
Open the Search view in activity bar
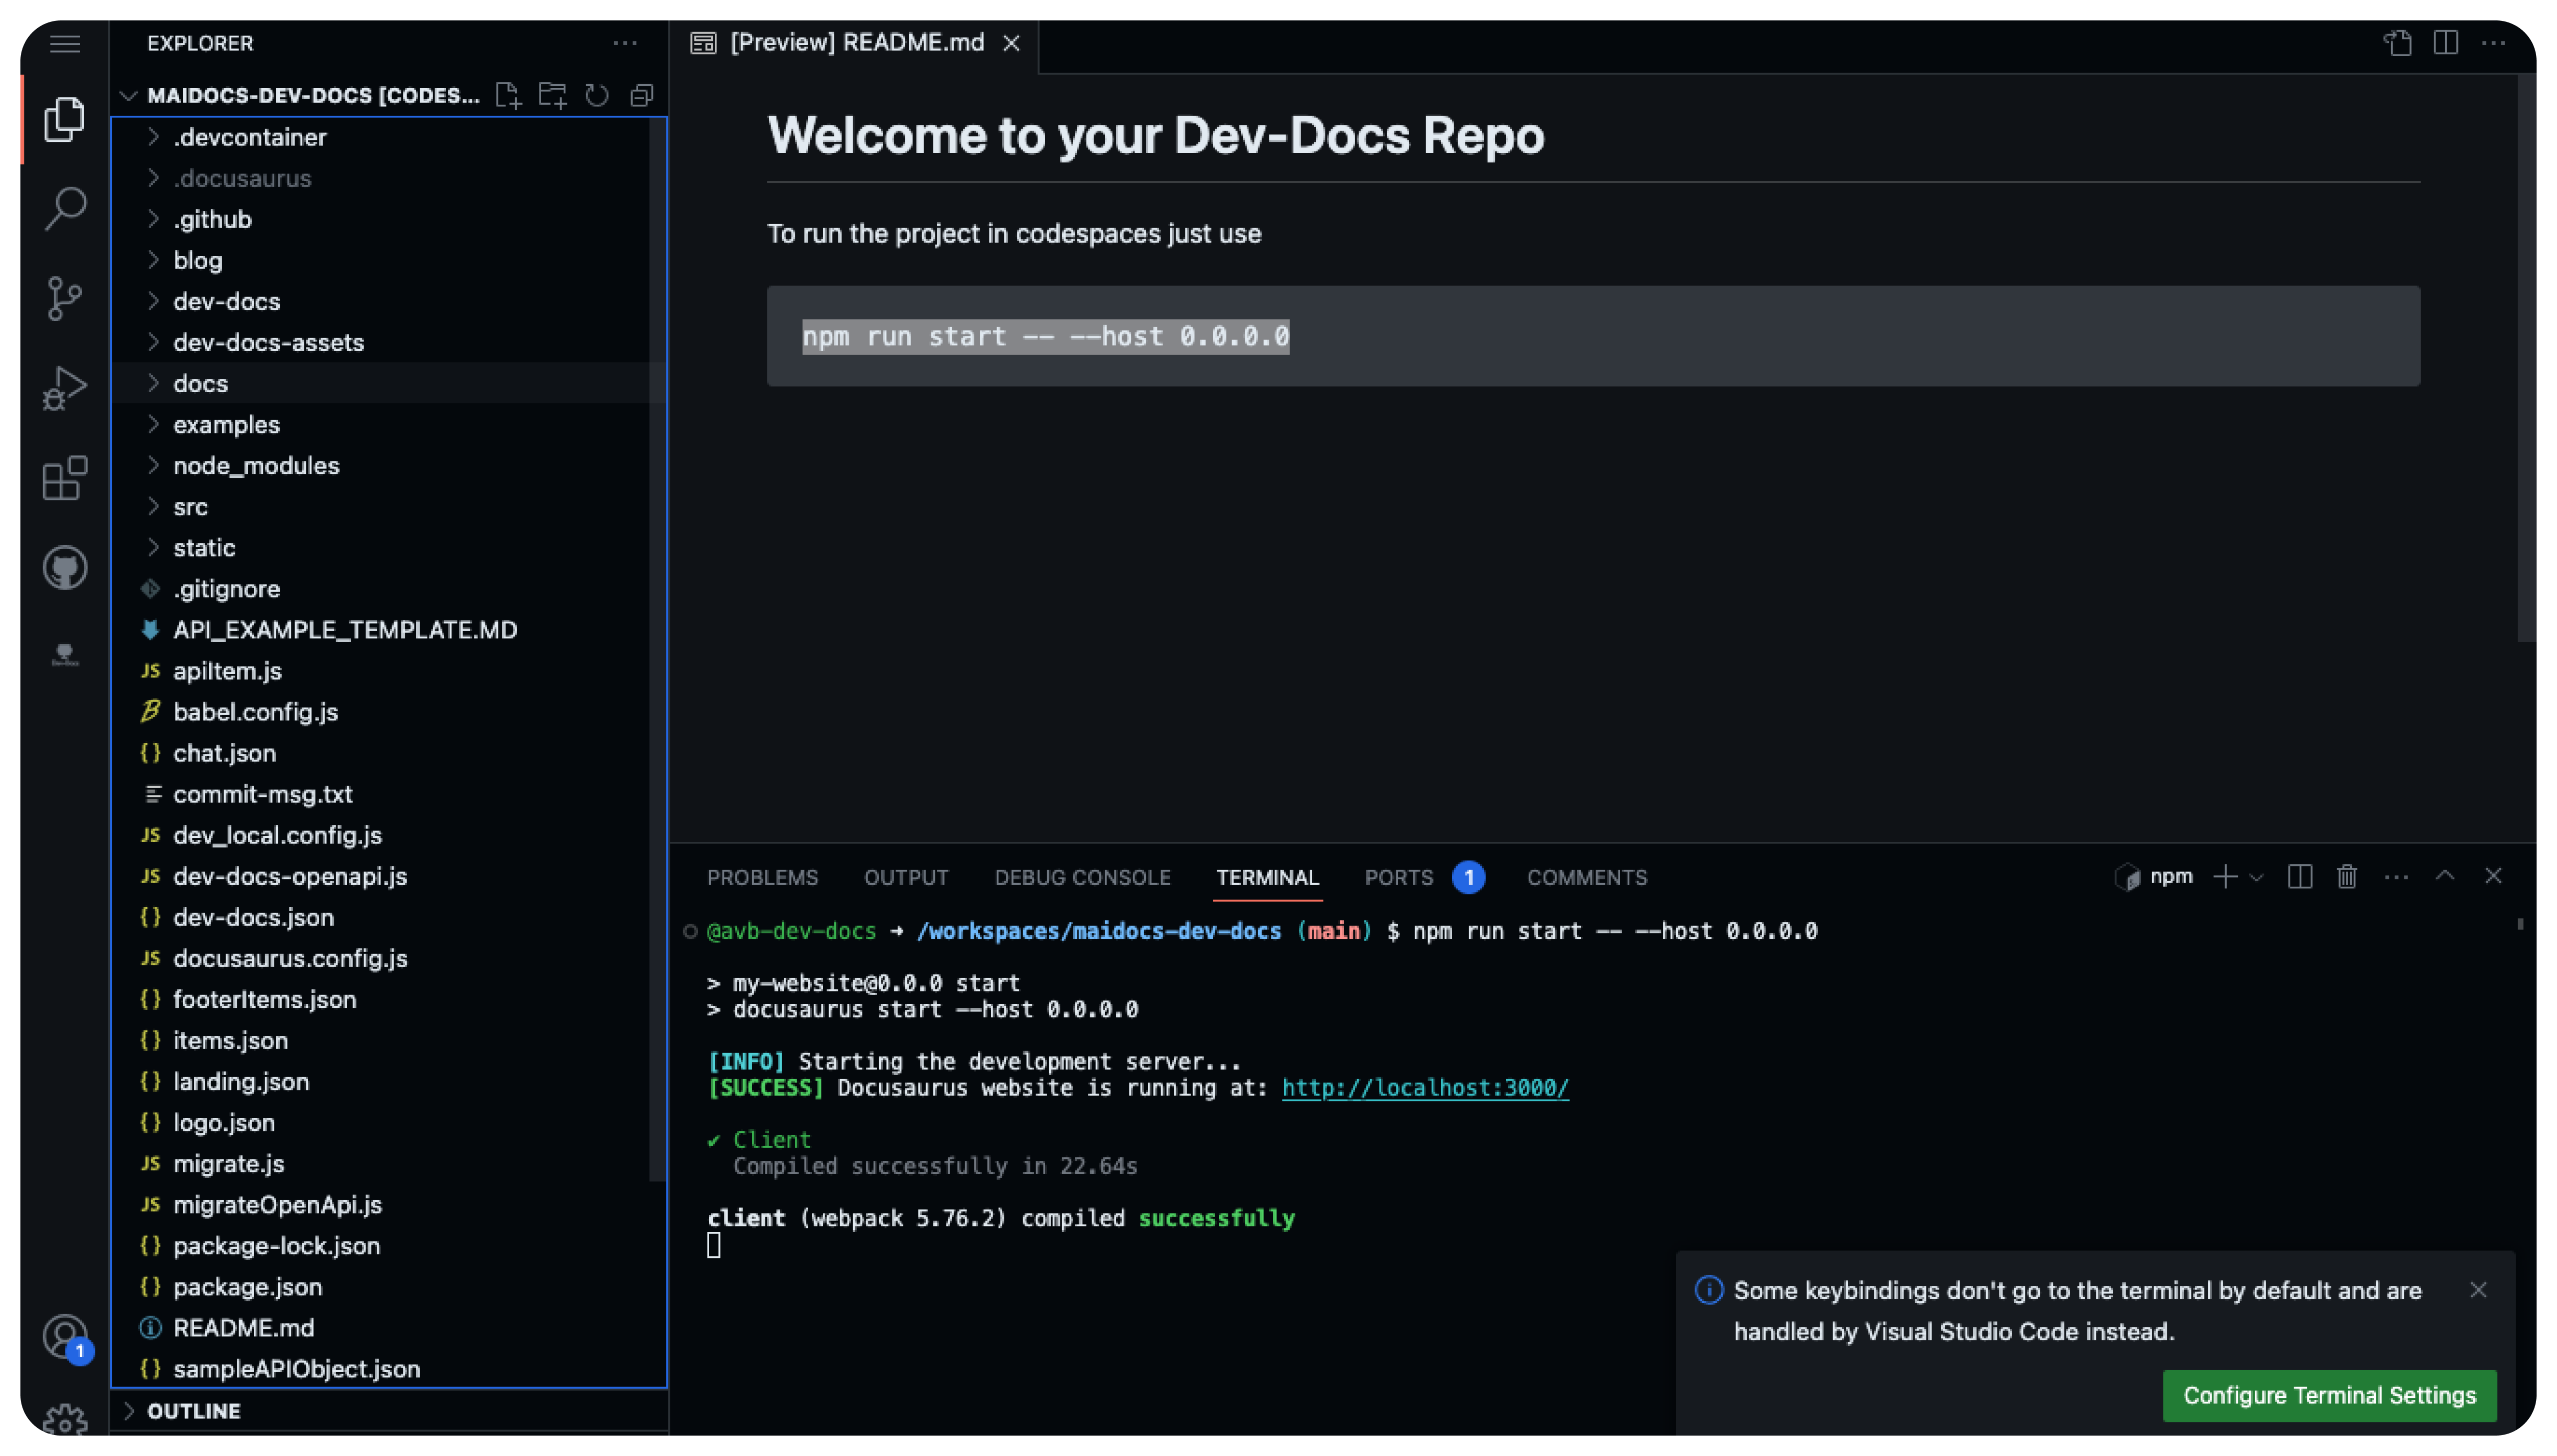(65, 209)
